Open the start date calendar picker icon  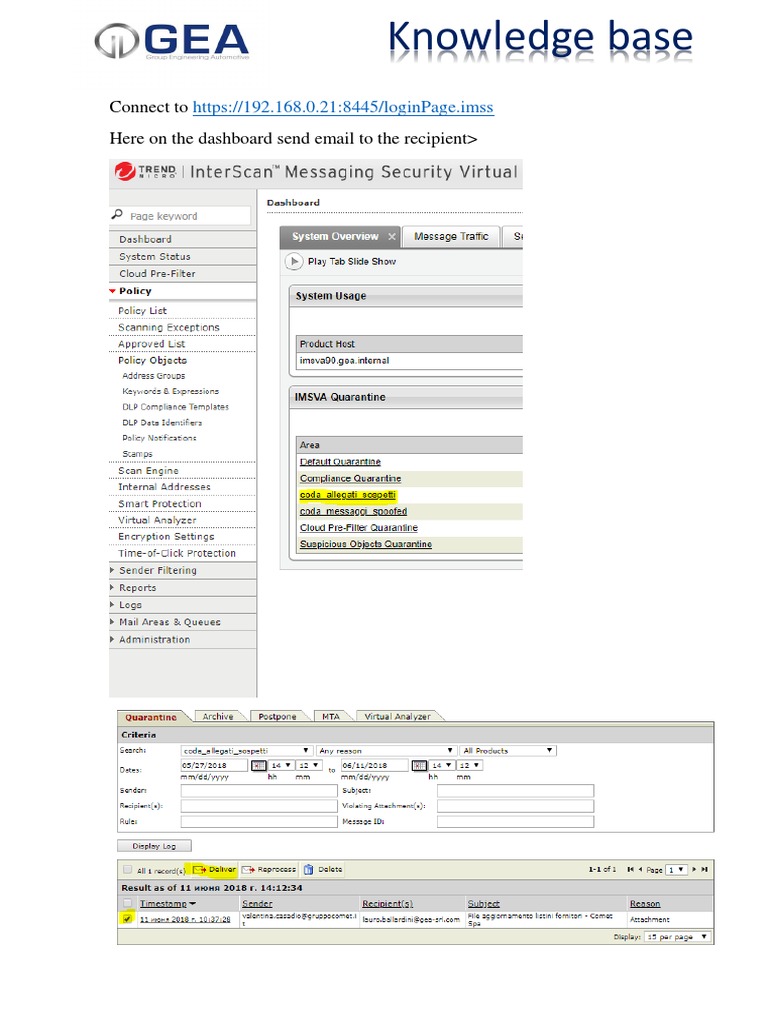point(259,765)
